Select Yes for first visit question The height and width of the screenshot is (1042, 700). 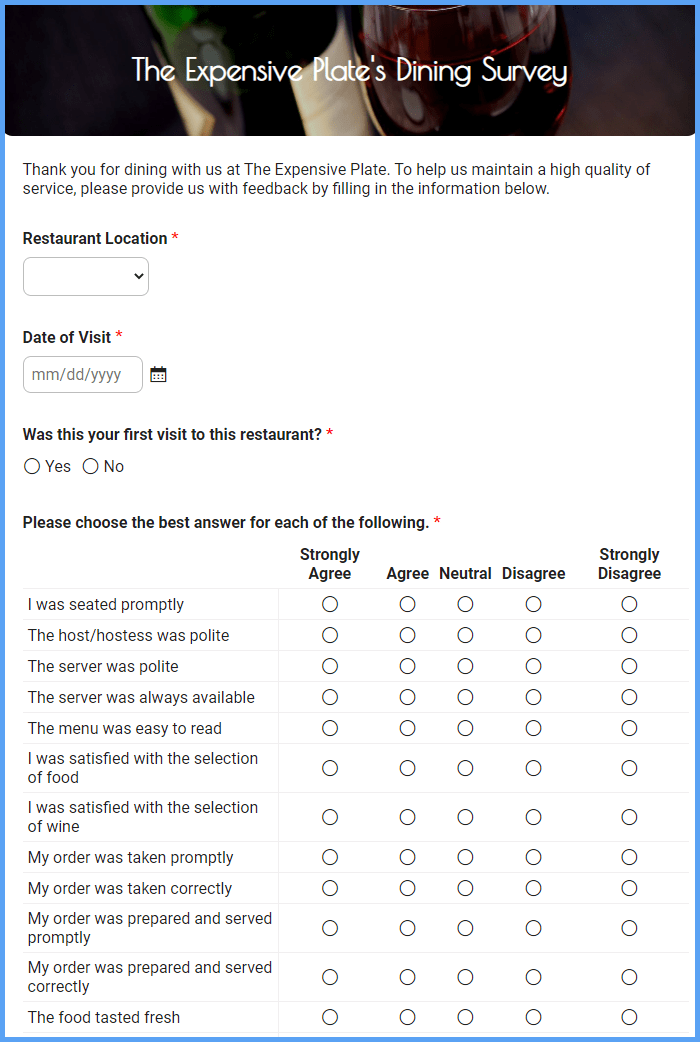pos(30,466)
